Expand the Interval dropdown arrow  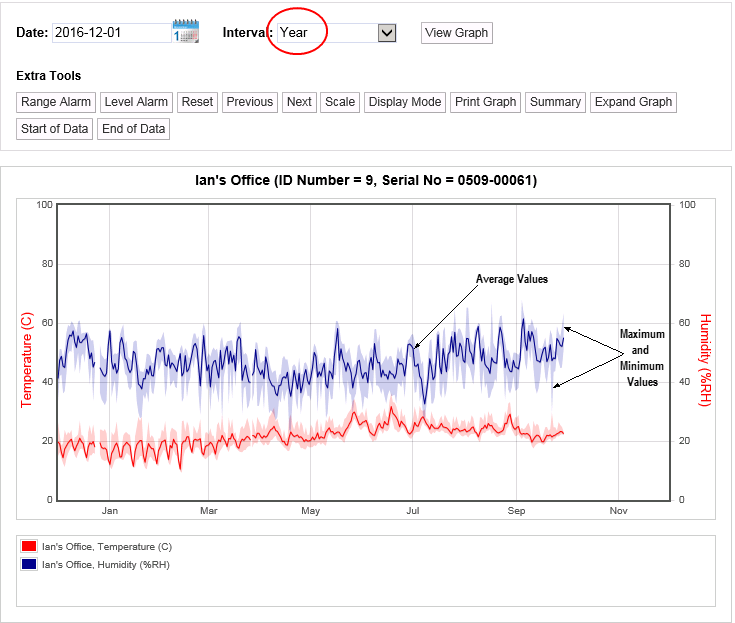coord(387,33)
